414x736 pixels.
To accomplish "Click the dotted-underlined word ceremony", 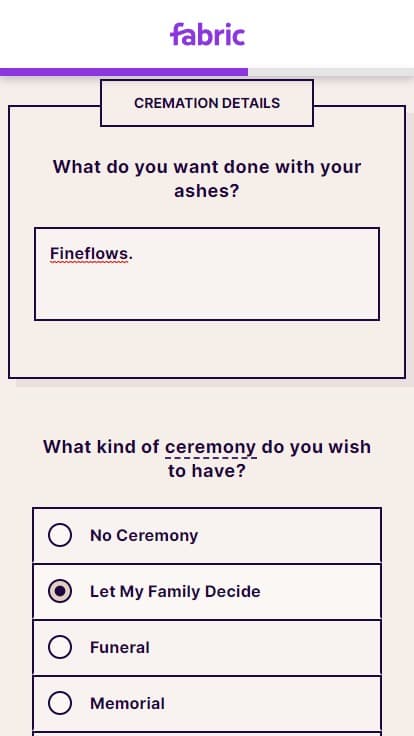I will pos(211,447).
